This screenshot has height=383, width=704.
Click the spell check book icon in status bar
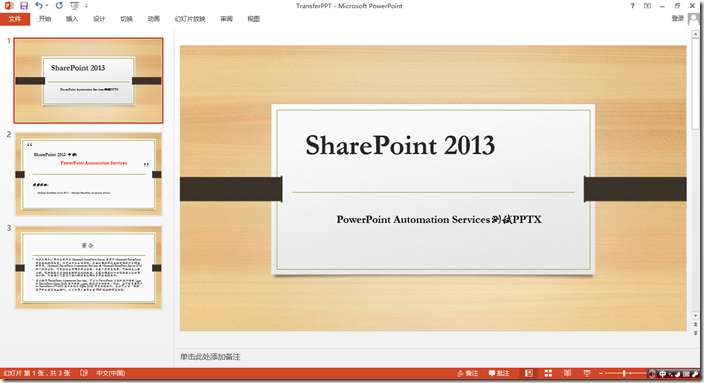pos(84,373)
